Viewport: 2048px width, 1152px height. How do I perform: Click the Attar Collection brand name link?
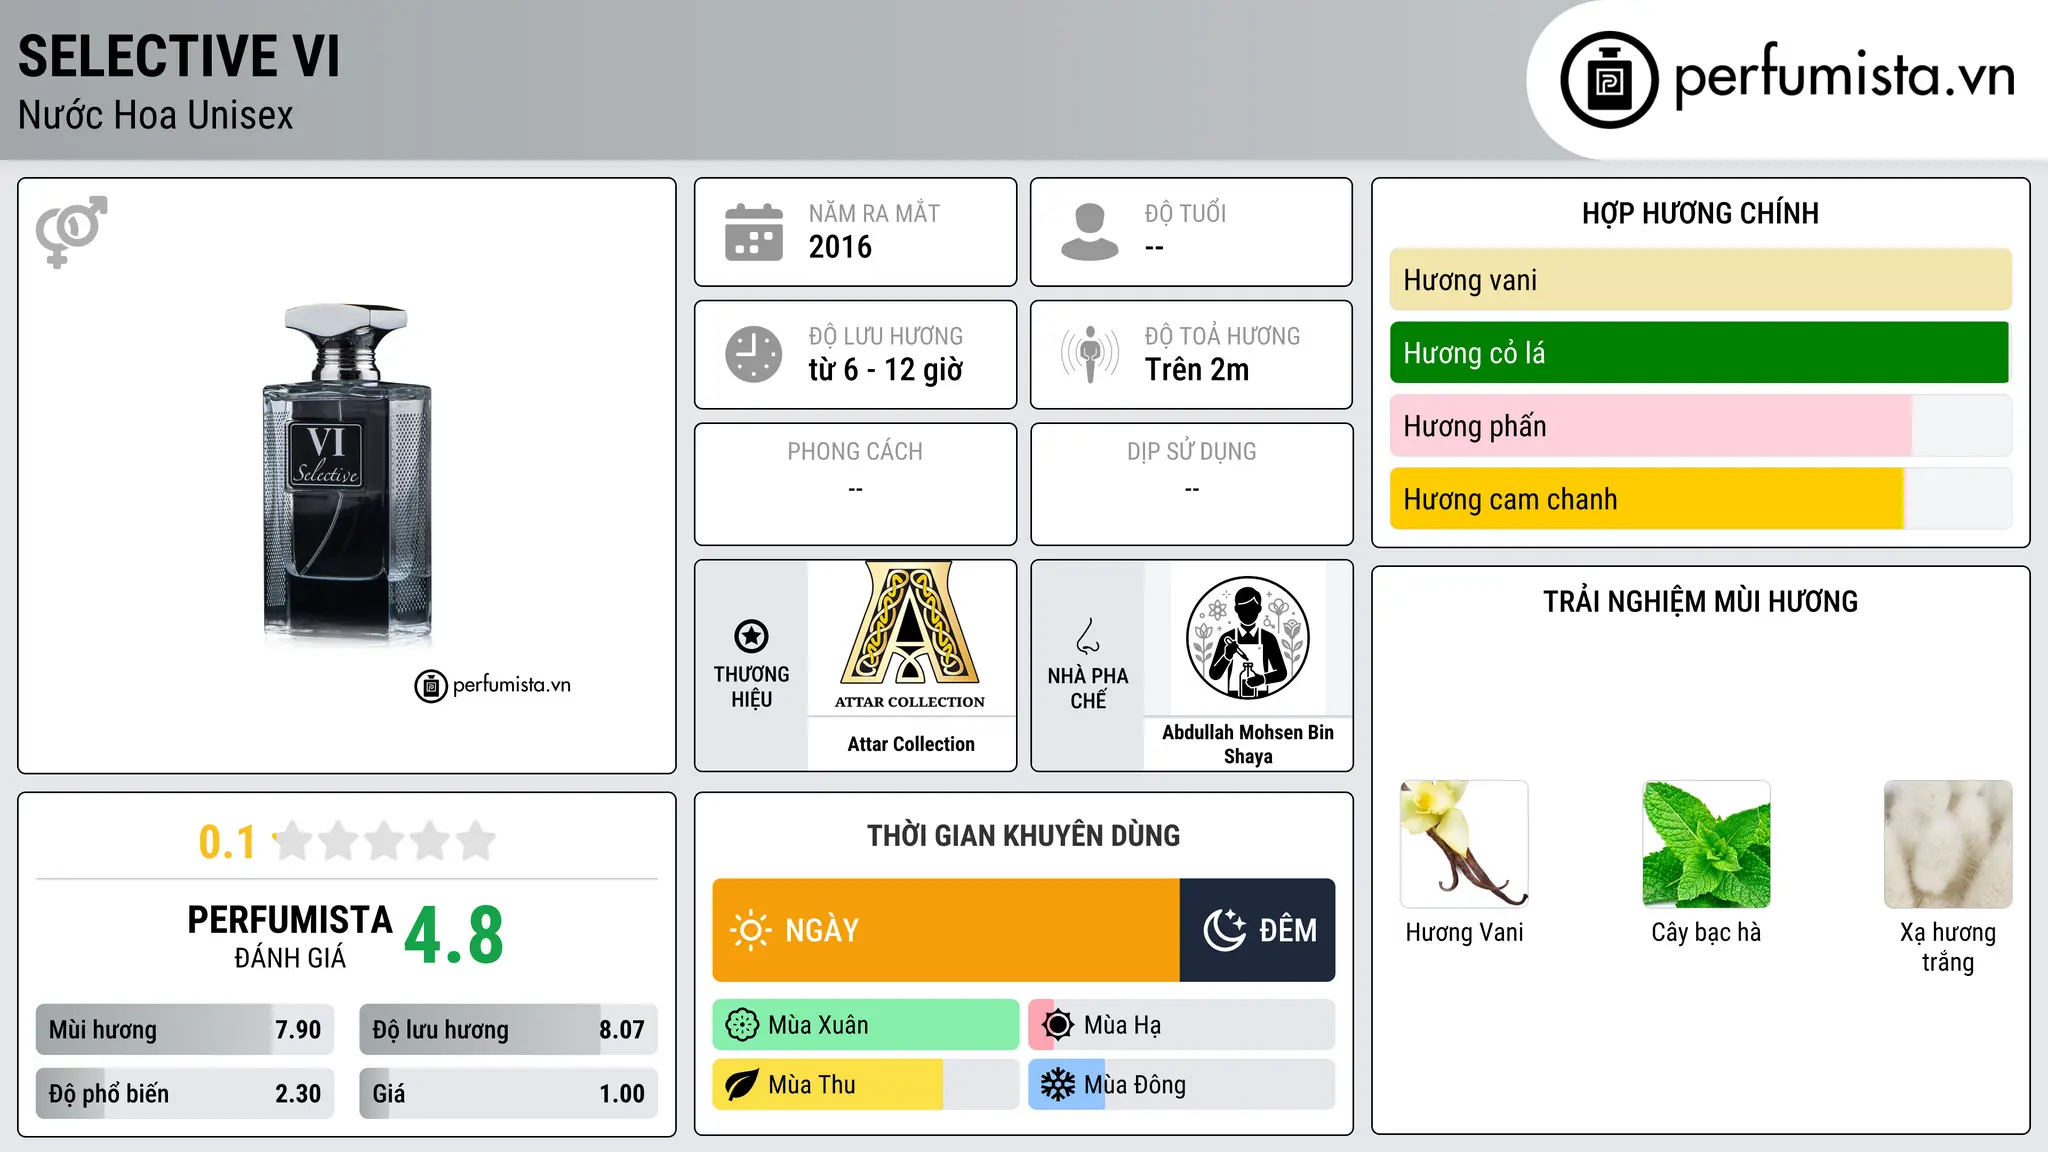point(911,744)
